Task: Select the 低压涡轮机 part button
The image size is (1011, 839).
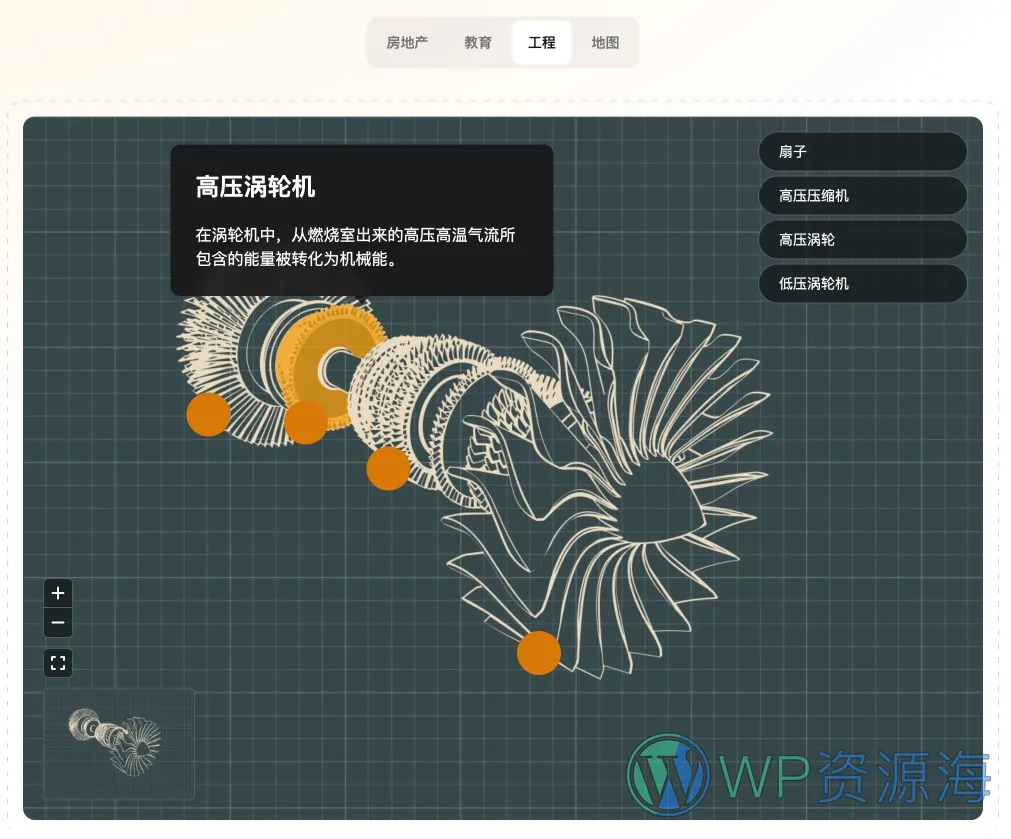Action: point(862,284)
